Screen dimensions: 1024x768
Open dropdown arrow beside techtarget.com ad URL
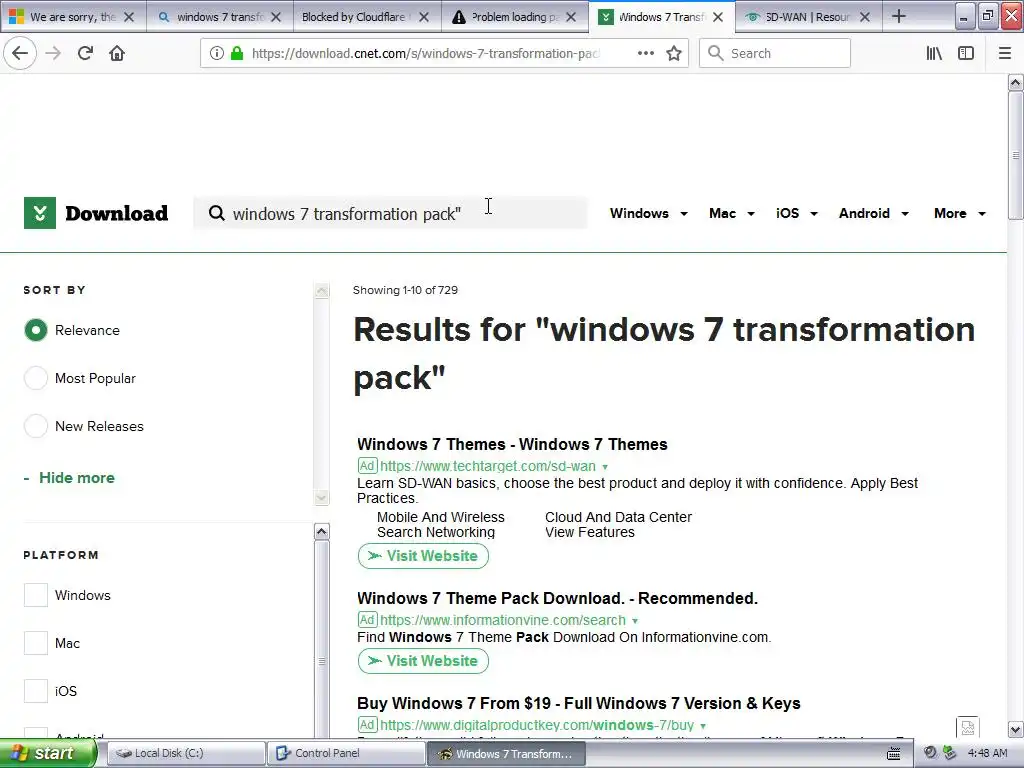(605, 467)
